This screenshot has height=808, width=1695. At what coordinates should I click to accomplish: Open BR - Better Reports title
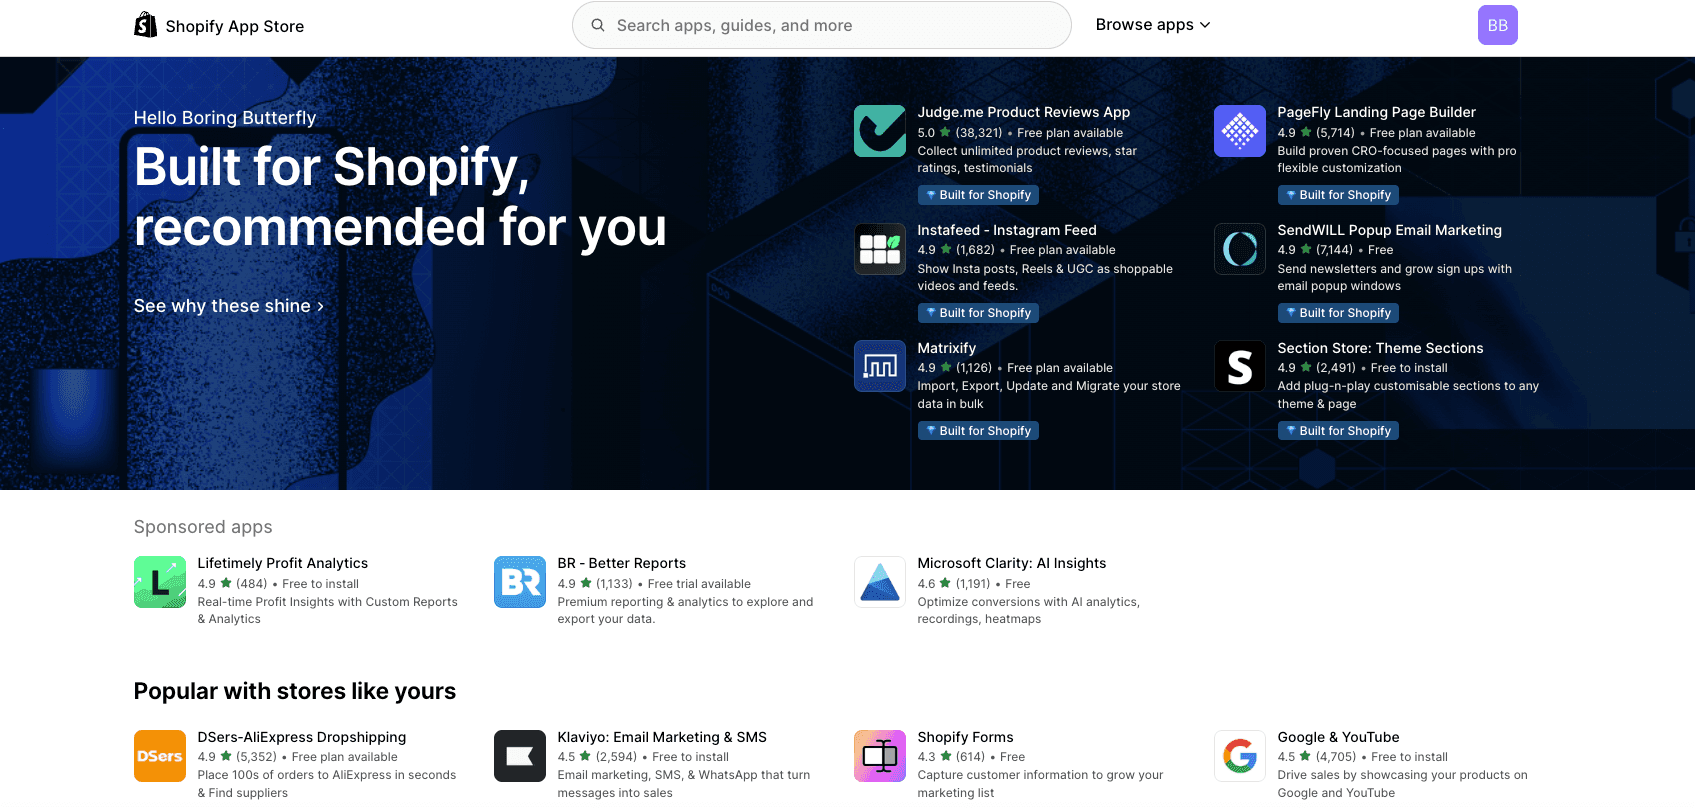pyautogui.click(x=621, y=563)
